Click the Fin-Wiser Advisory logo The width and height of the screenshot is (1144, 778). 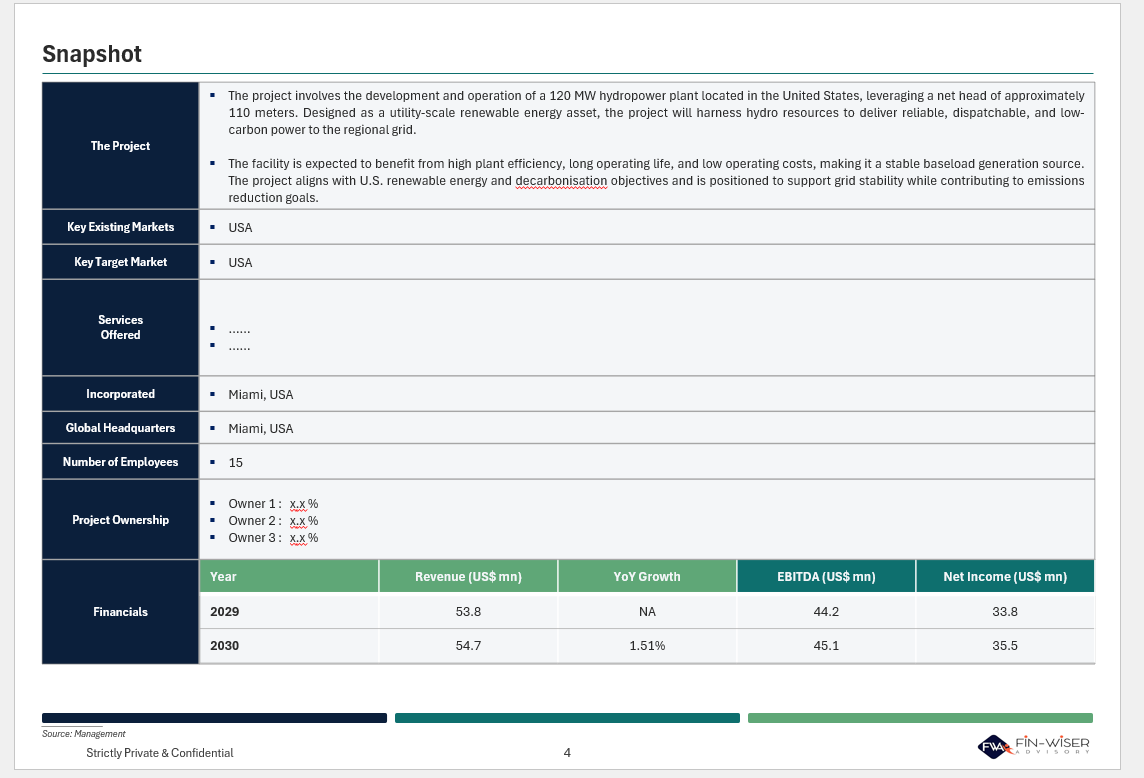[1033, 746]
